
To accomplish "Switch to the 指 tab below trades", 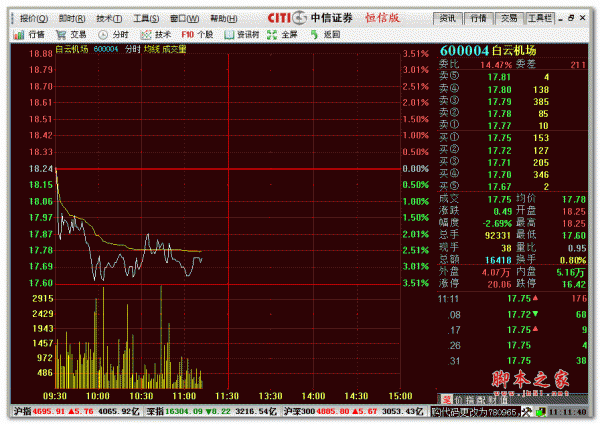I will pyautogui.click(x=470, y=400).
